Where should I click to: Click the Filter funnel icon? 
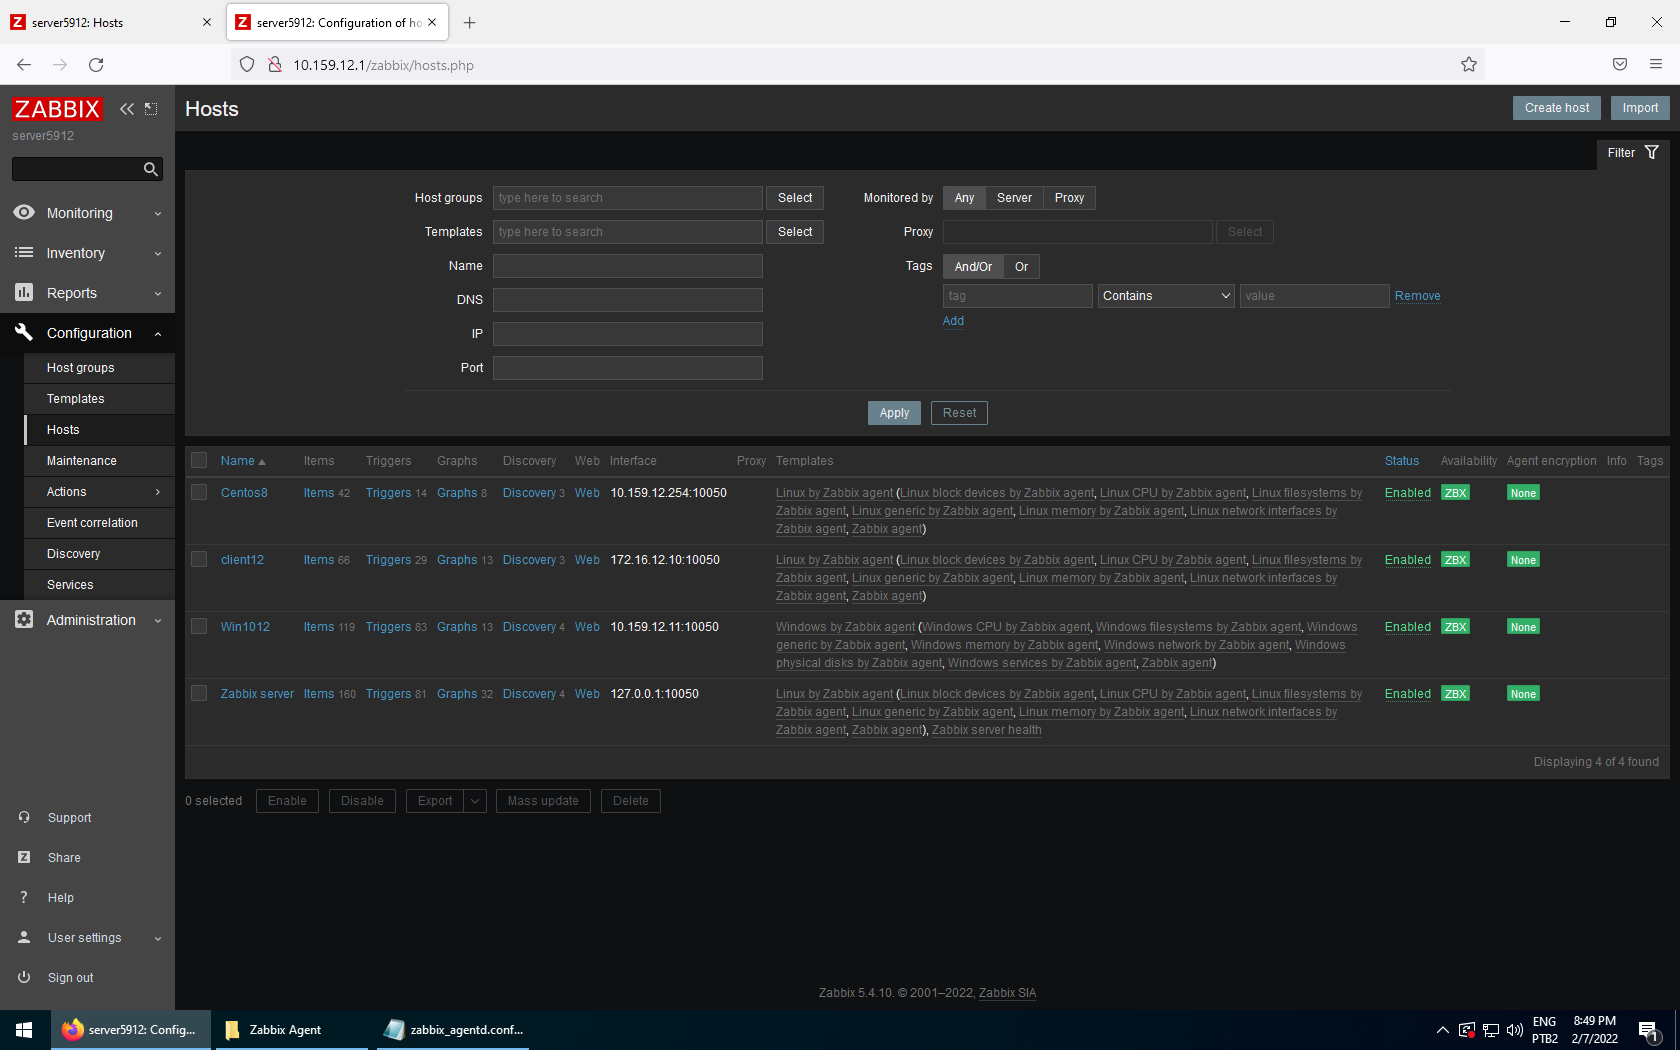pyautogui.click(x=1651, y=153)
